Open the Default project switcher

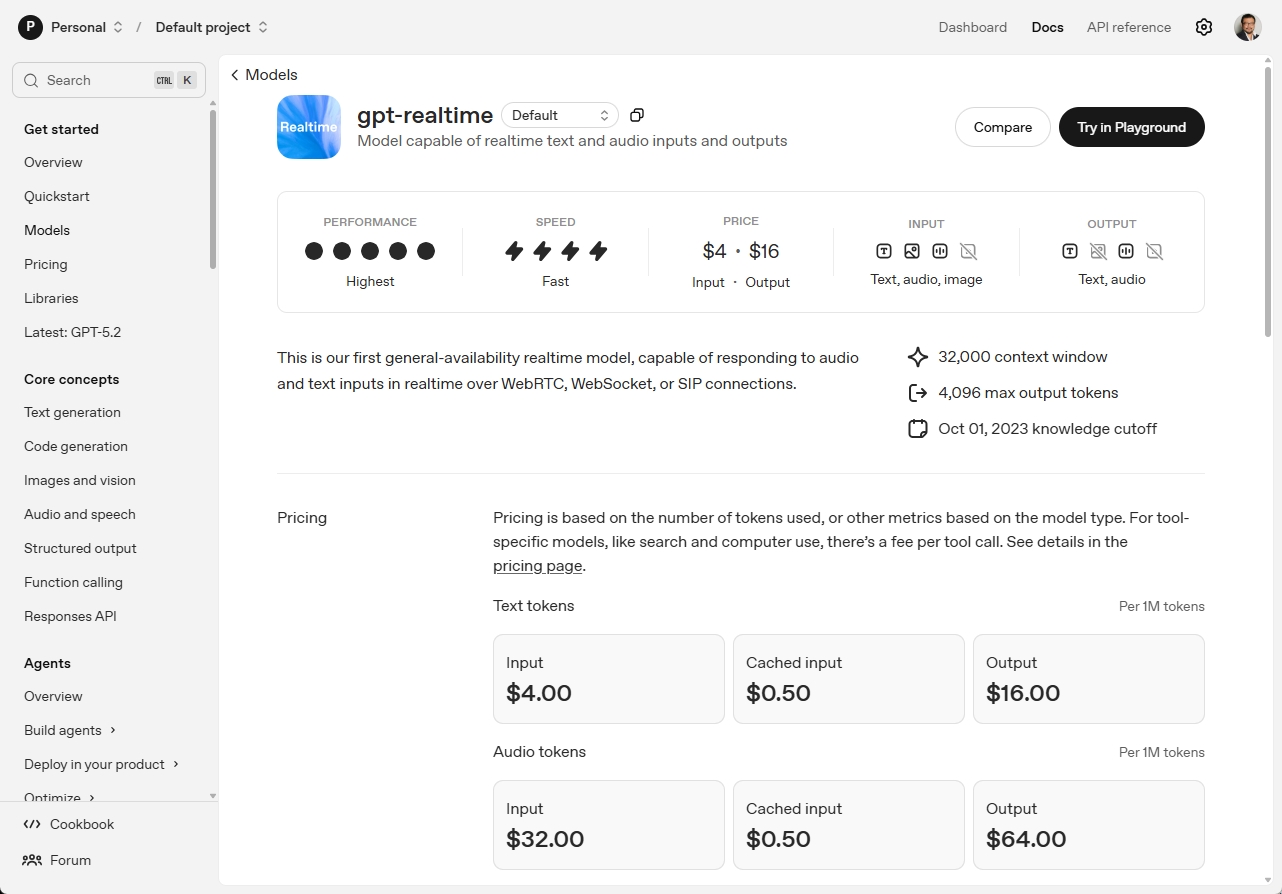click(212, 27)
